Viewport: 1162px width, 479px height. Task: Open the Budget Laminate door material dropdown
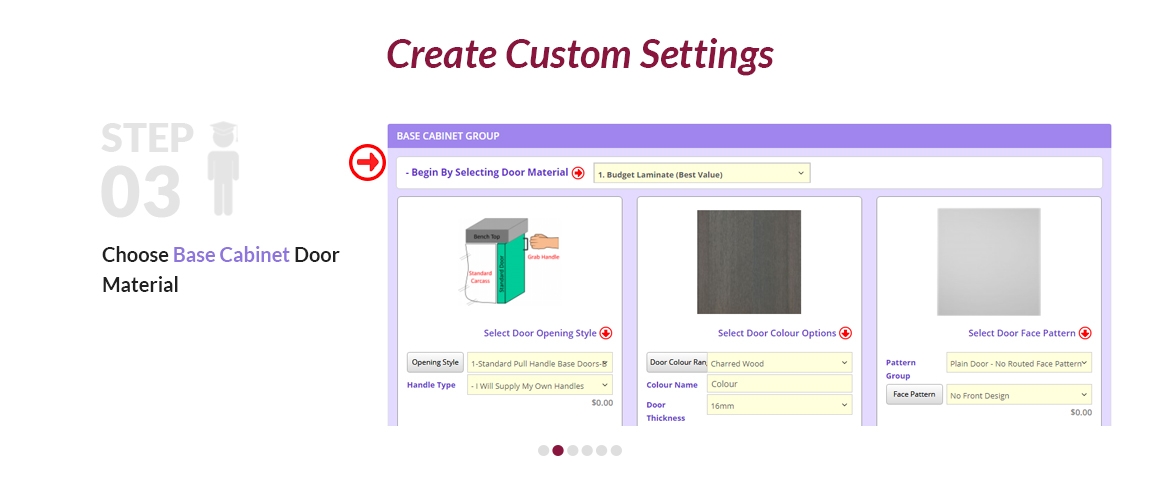[x=701, y=174]
